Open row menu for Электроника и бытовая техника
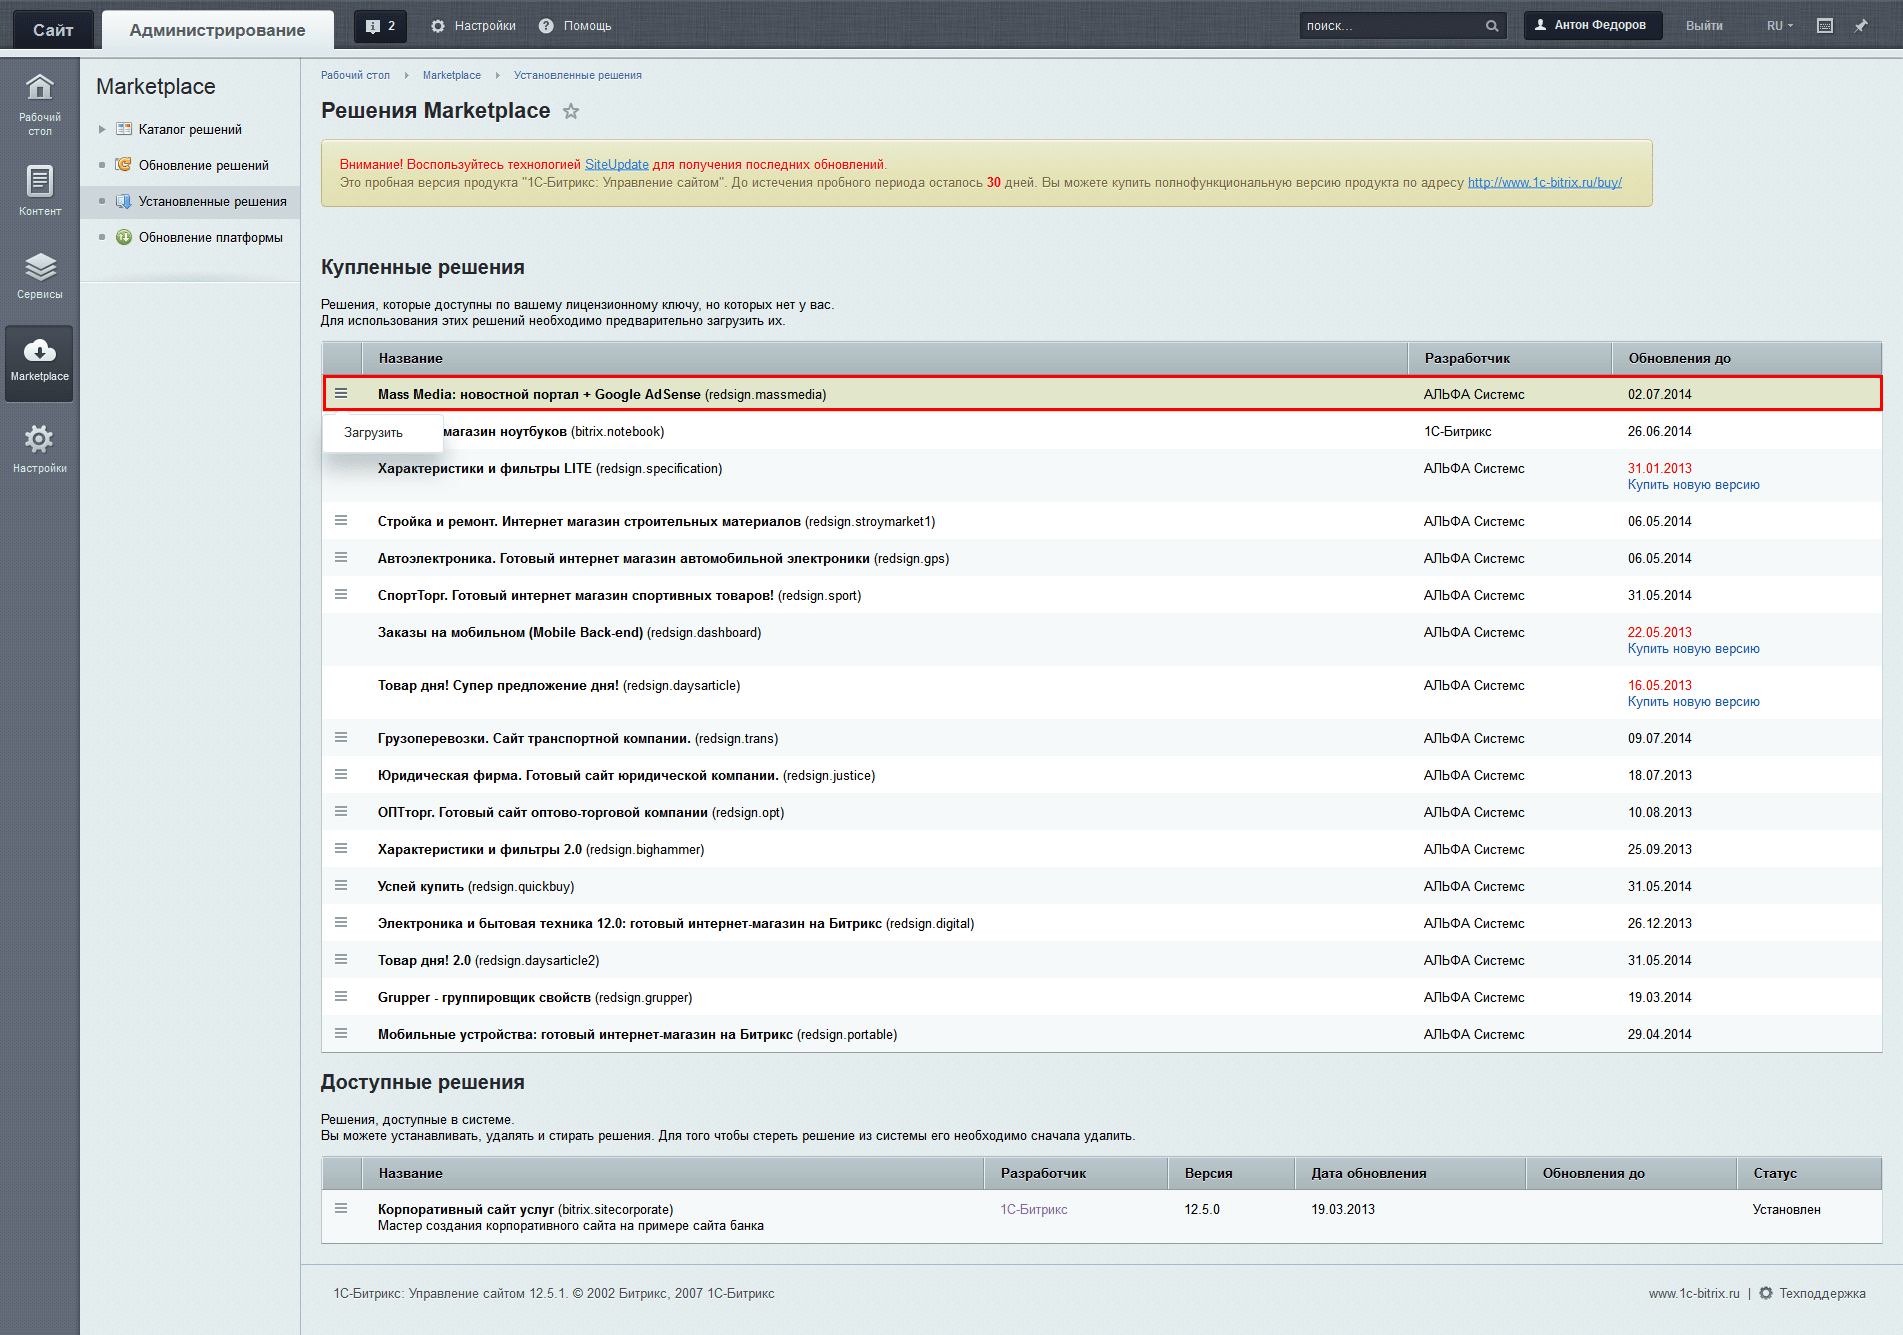 (341, 923)
